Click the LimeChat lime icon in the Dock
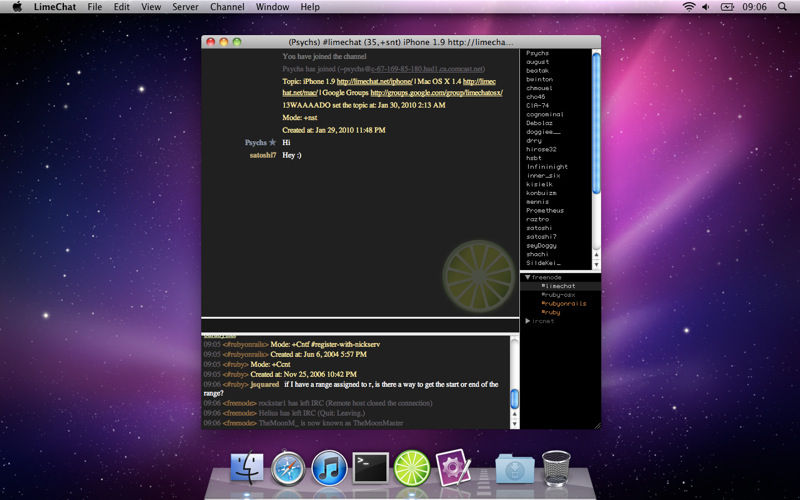Image resolution: width=800 pixels, height=500 pixels. (412, 468)
